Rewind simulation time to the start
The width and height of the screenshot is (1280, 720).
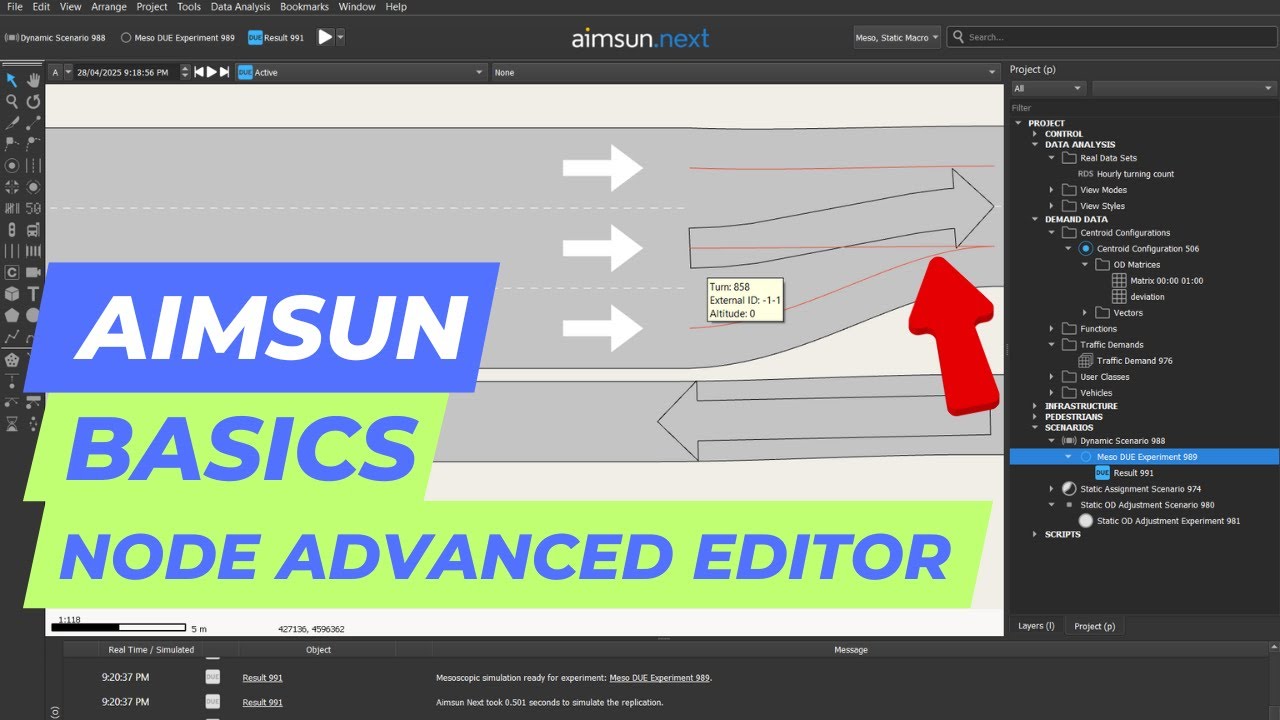(x=199, y=72)
